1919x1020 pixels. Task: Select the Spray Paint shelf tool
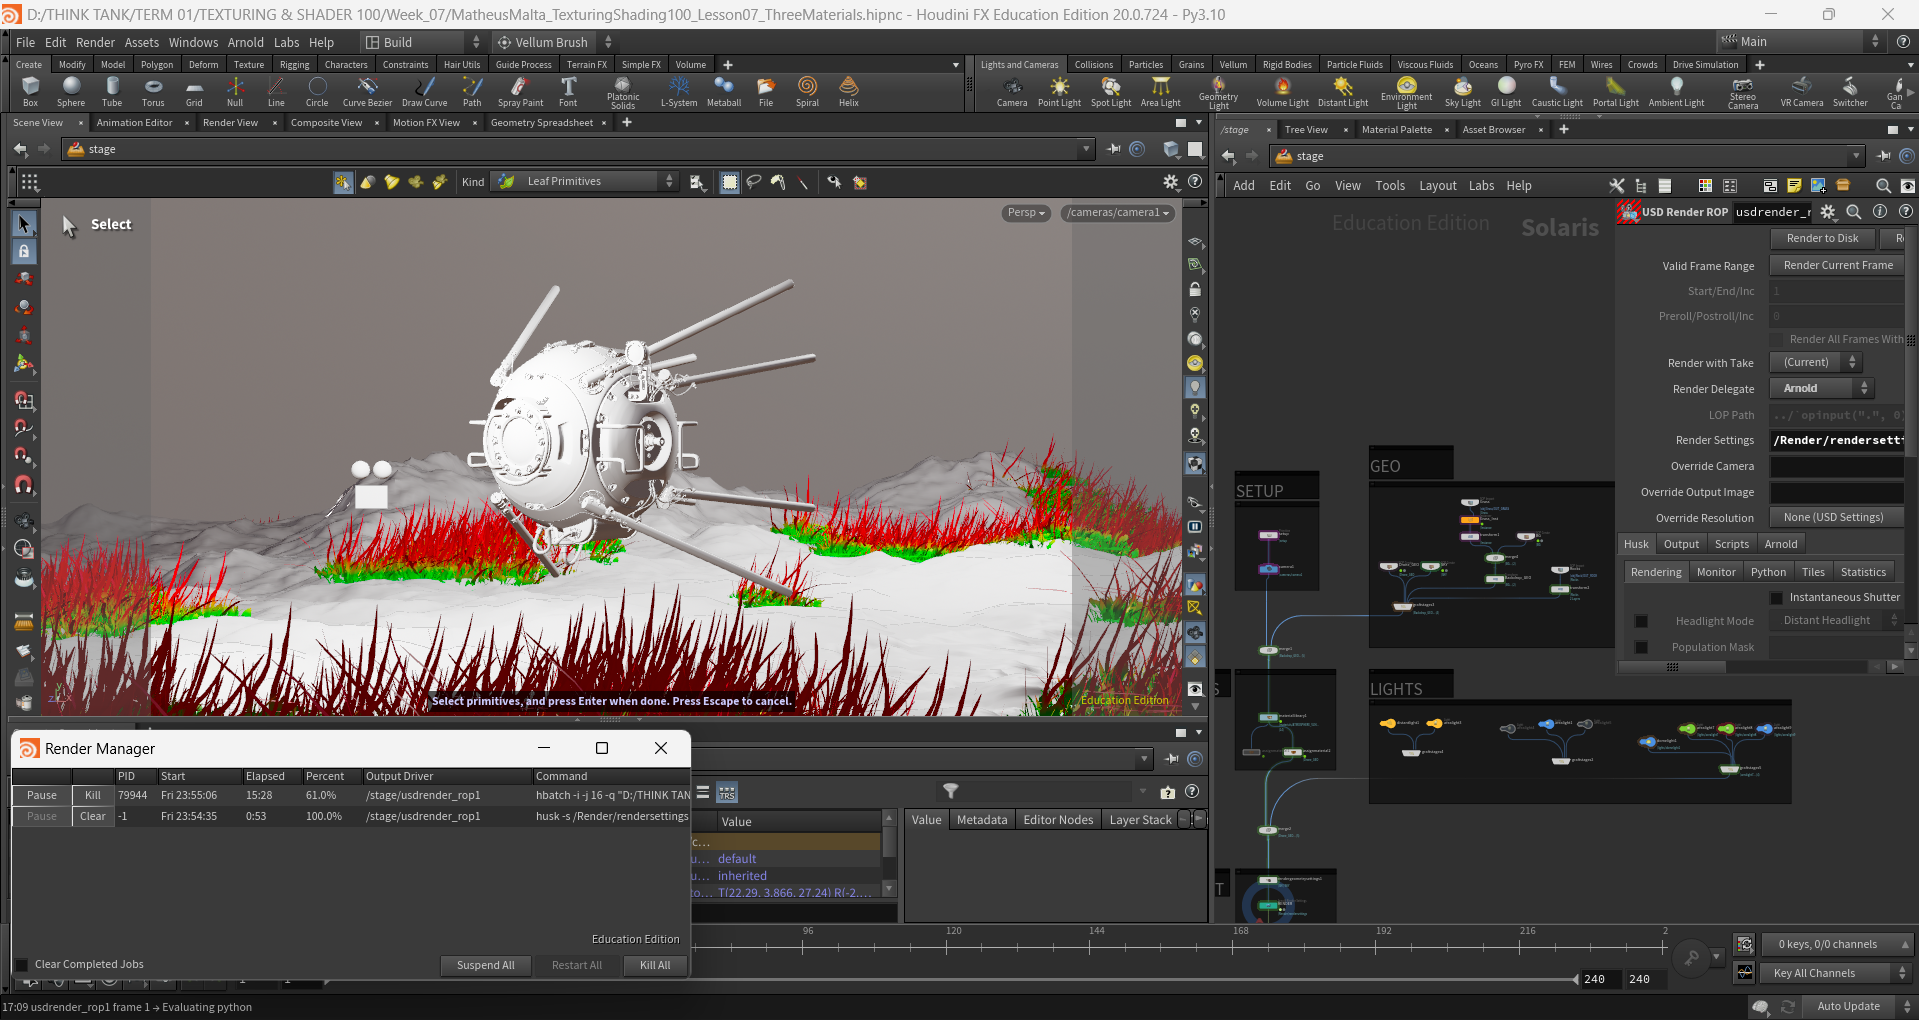click(520, 91)
